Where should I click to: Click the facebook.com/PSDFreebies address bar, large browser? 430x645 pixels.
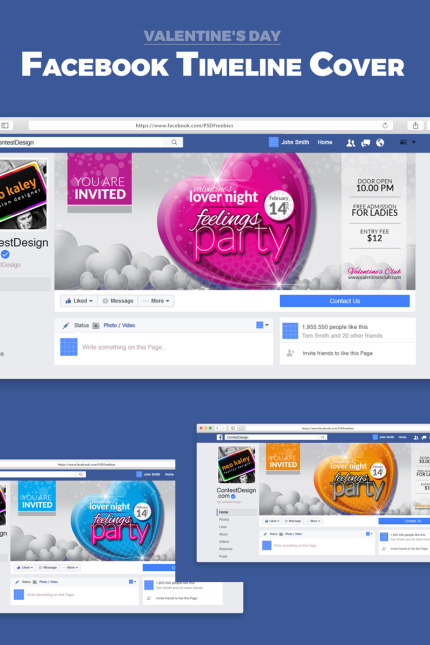click(211, 125)
